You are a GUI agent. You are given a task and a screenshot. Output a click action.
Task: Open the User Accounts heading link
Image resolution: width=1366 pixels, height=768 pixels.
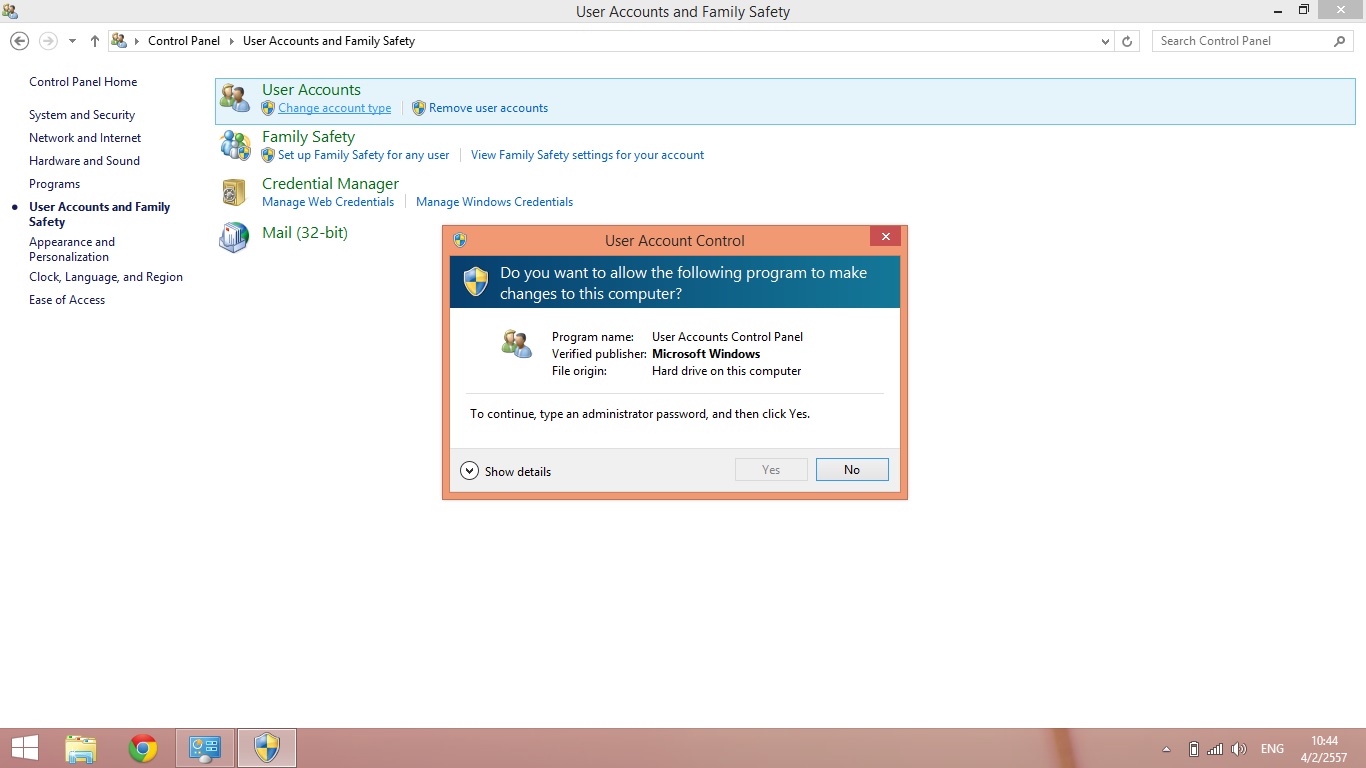point(311,90)
